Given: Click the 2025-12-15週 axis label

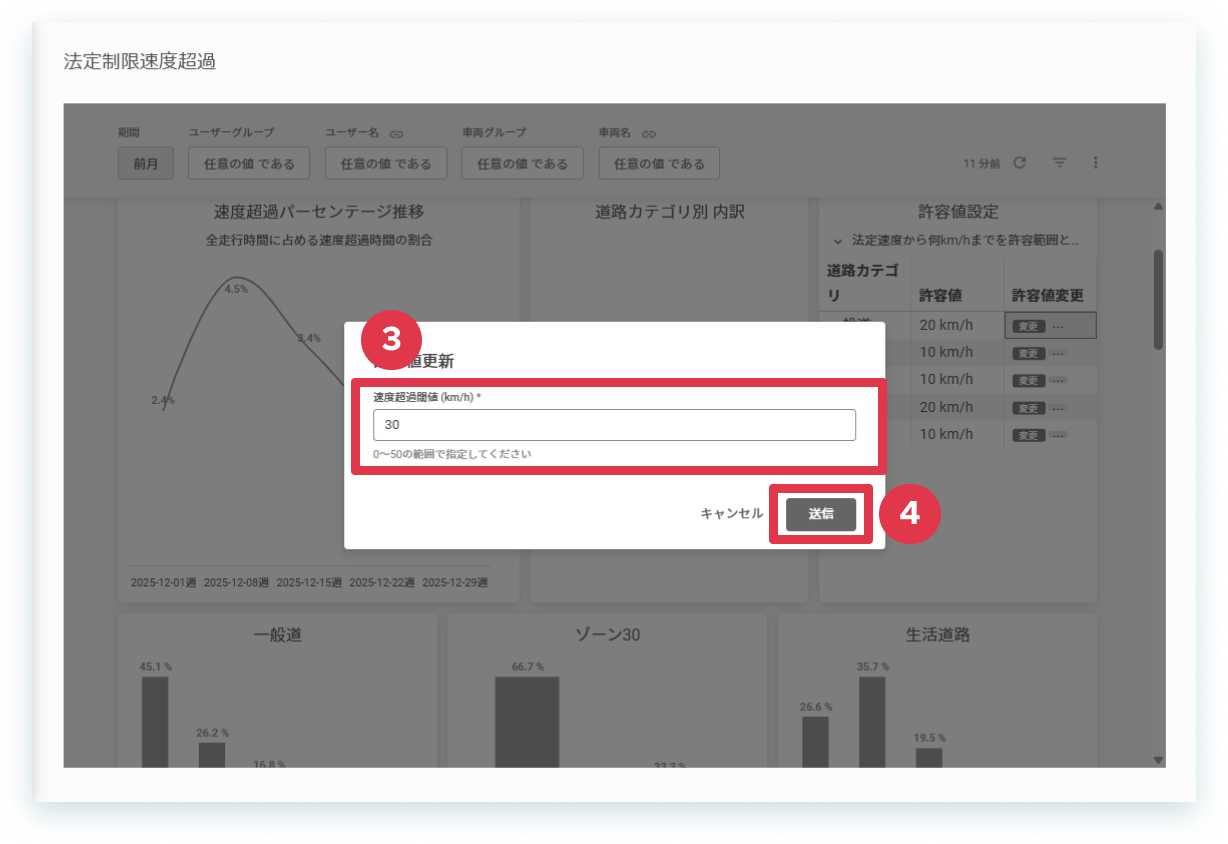Looking at the screenshot, I should pos(310,582).
